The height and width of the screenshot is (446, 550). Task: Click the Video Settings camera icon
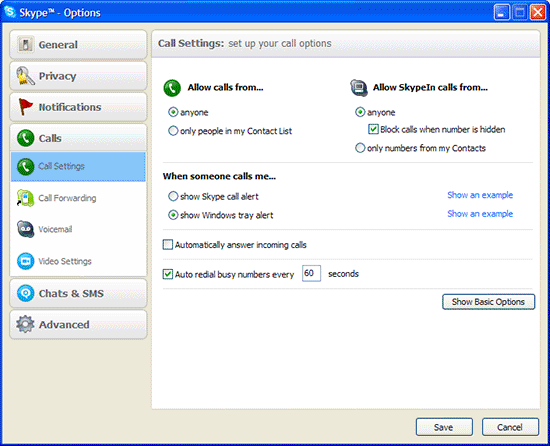click(25, 261)
